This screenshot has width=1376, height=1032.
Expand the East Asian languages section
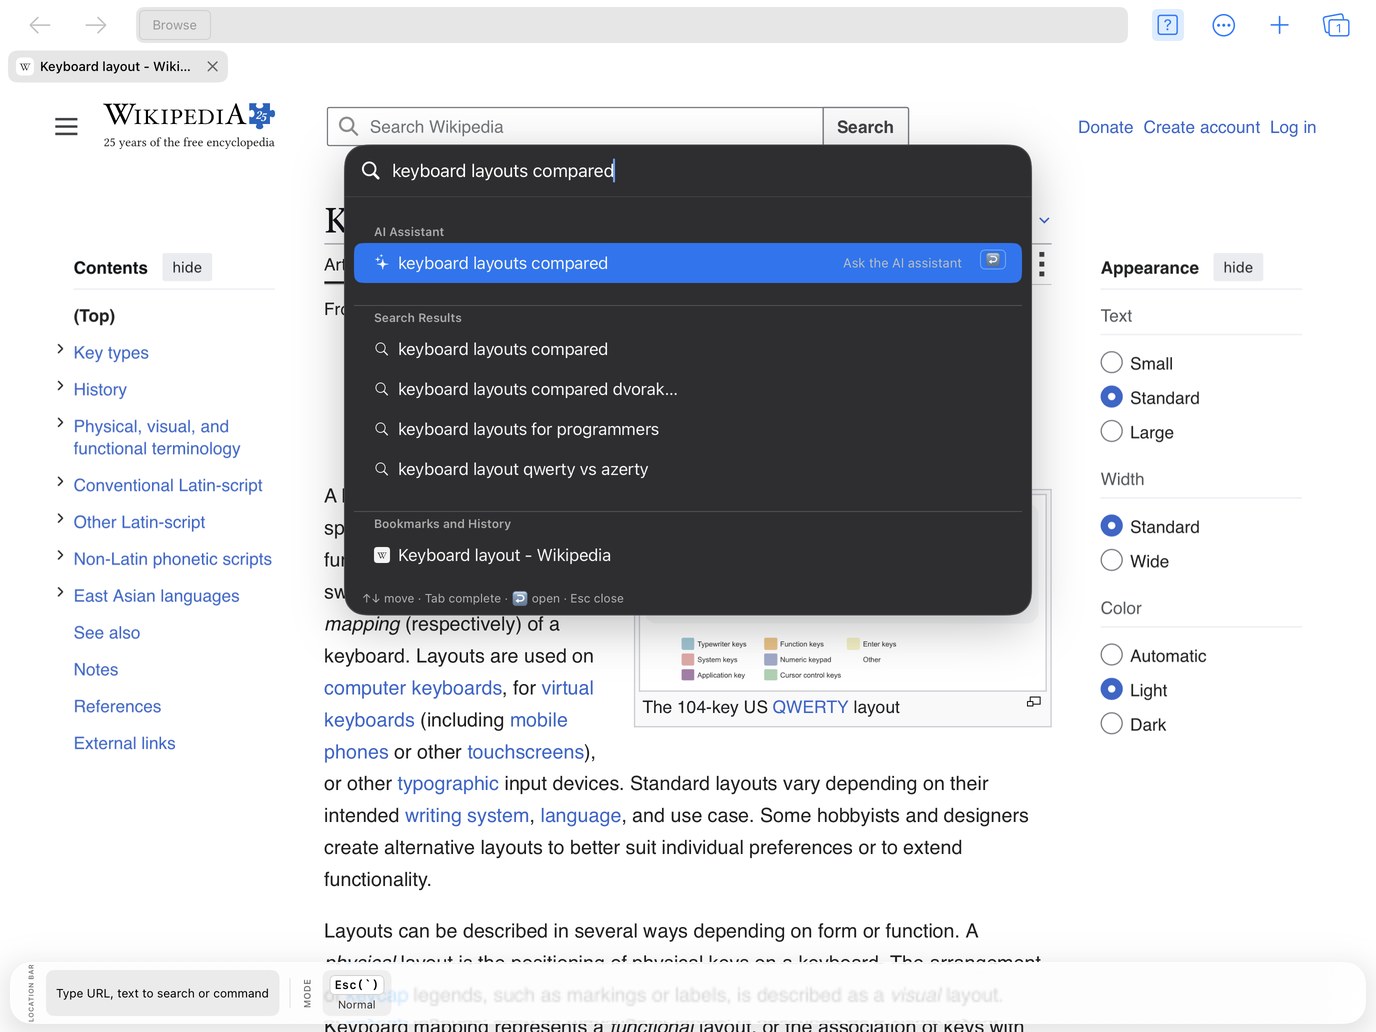[60, 593]
